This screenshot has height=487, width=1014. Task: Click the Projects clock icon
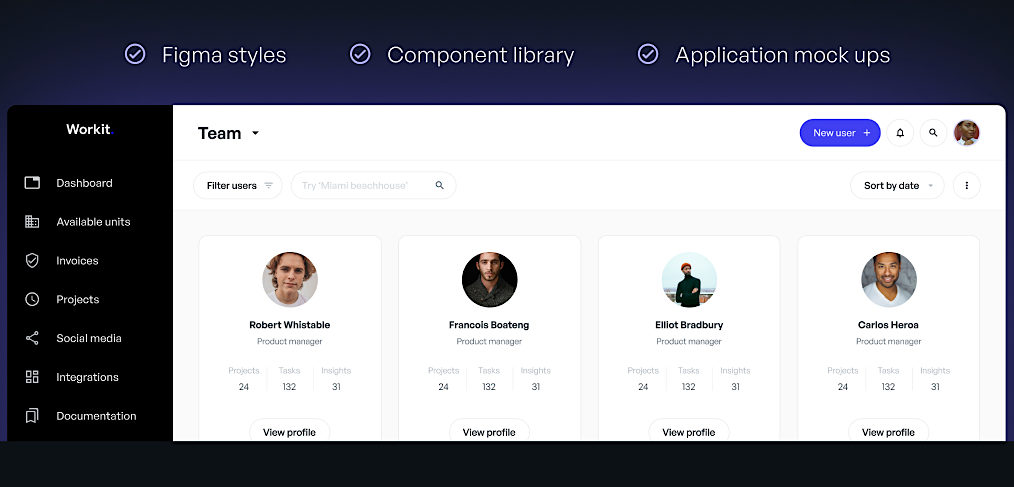point(32,299)
